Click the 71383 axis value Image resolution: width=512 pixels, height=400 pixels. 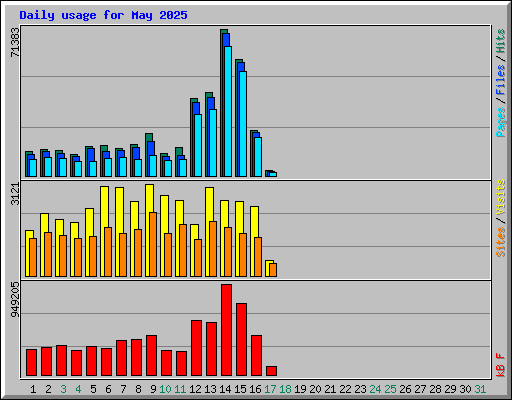(15, 42)
